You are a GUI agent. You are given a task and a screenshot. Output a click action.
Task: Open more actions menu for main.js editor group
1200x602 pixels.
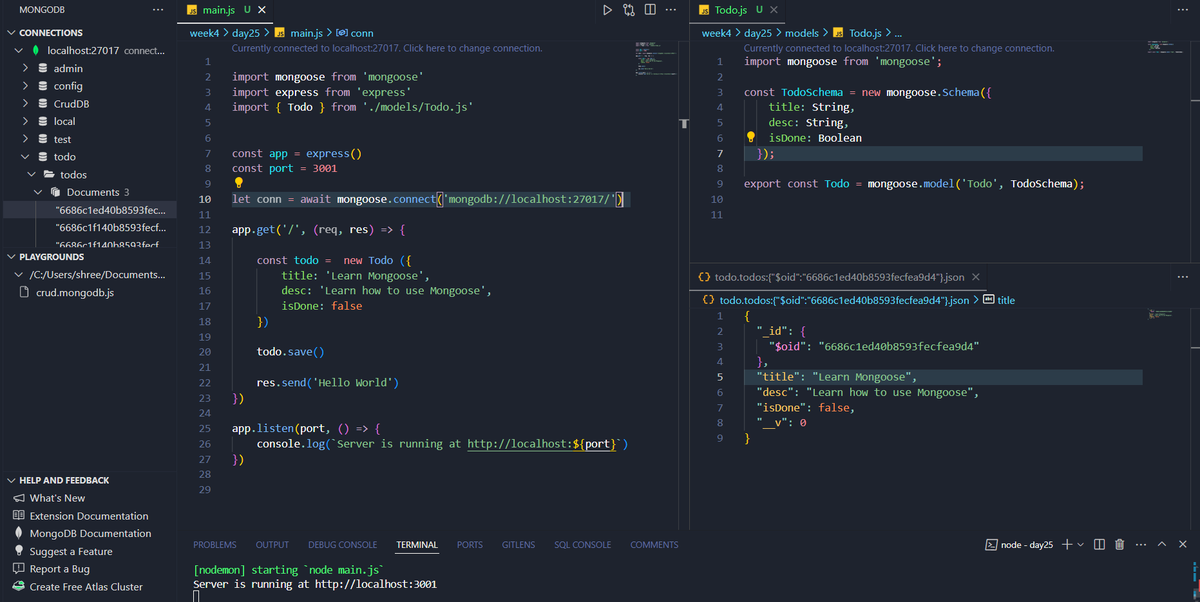673,10
